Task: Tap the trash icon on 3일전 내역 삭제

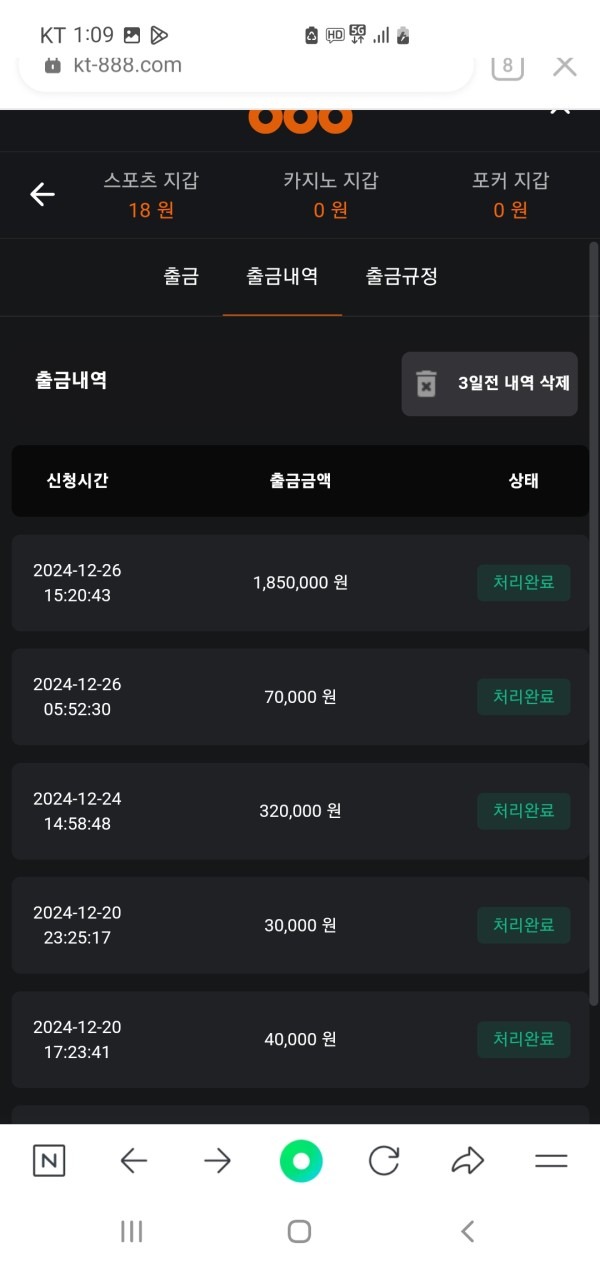Action: pos(427,384)
